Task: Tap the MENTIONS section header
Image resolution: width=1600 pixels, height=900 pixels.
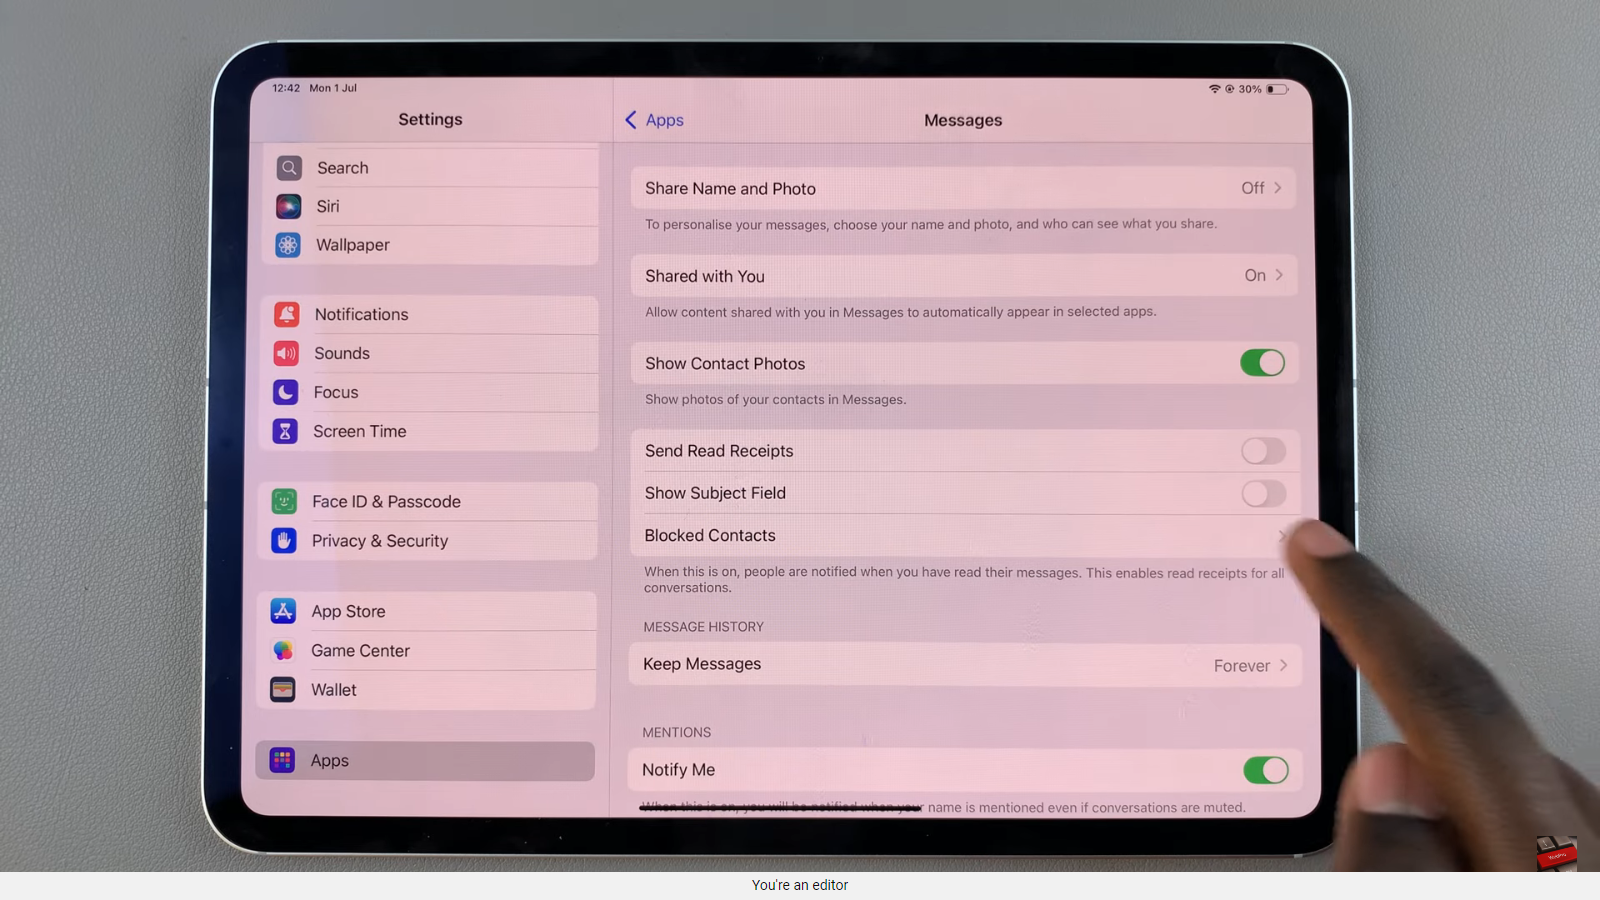Action: pyautogui.click(x=677, y=732)
